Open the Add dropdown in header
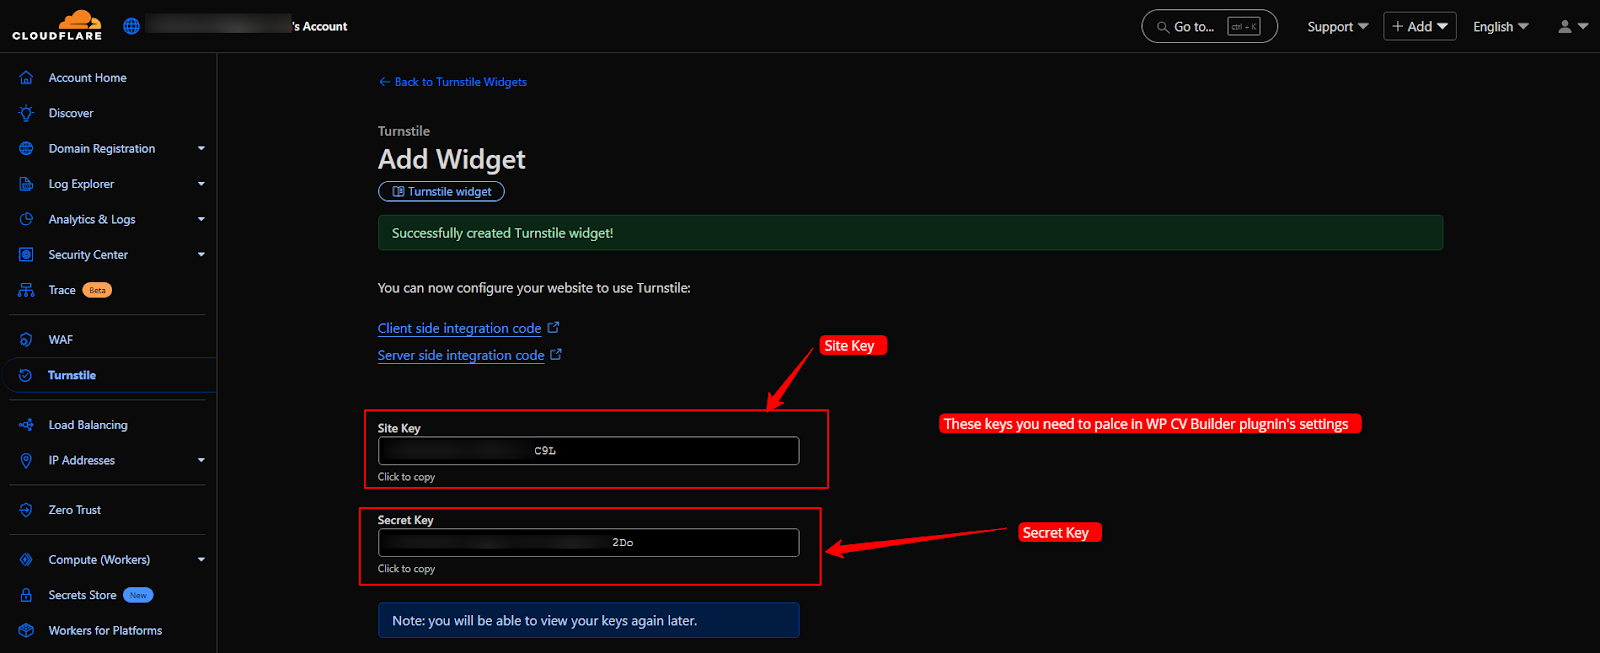 pos(1420,26)
